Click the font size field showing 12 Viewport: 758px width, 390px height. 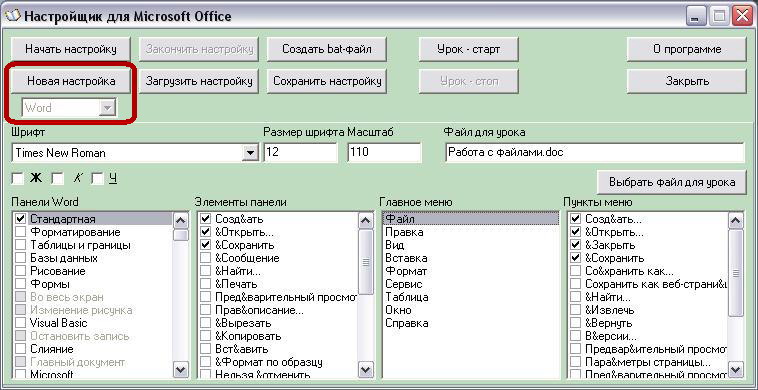click(x=300, y=153)
